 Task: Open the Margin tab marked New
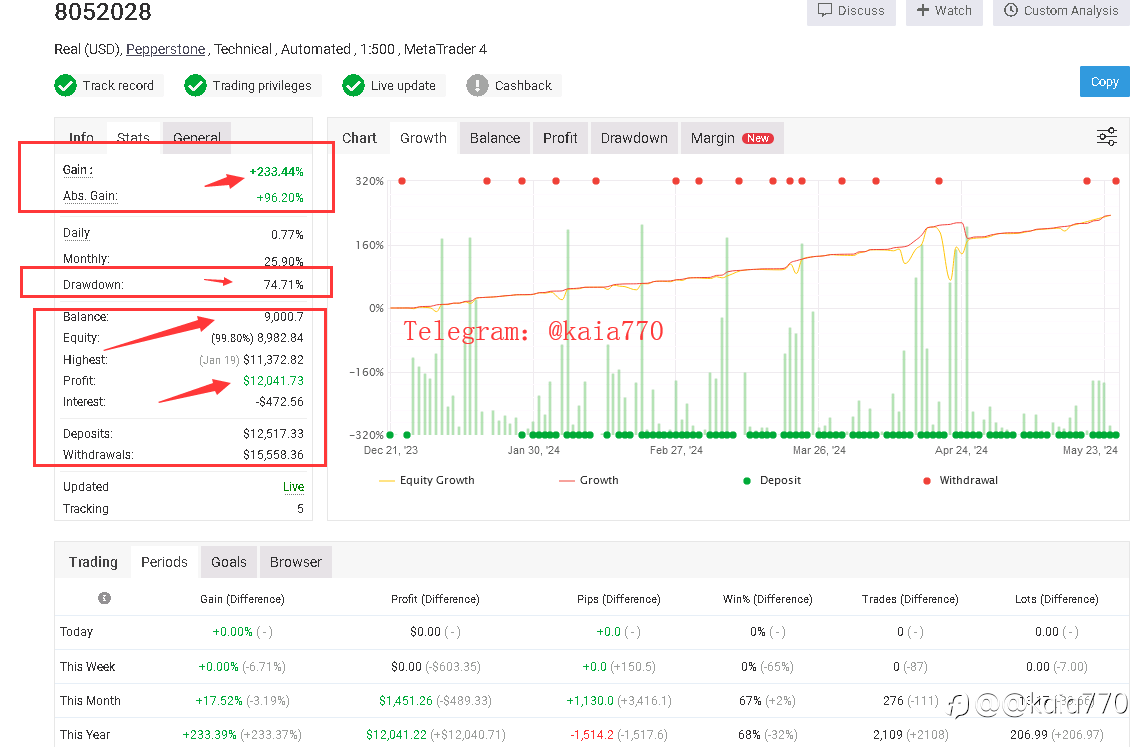(732, 138)
